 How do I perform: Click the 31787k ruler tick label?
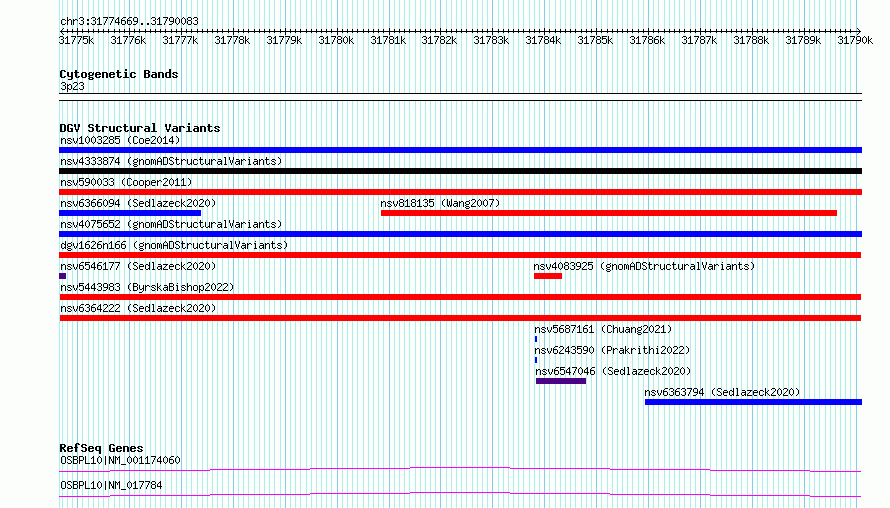pos(699,40)
